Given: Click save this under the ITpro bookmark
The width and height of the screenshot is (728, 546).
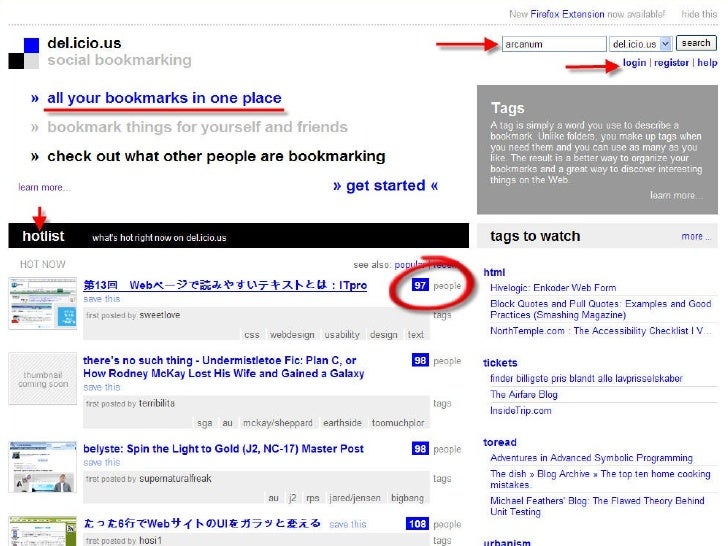Looking at the screenshot, I should [102, 299].
